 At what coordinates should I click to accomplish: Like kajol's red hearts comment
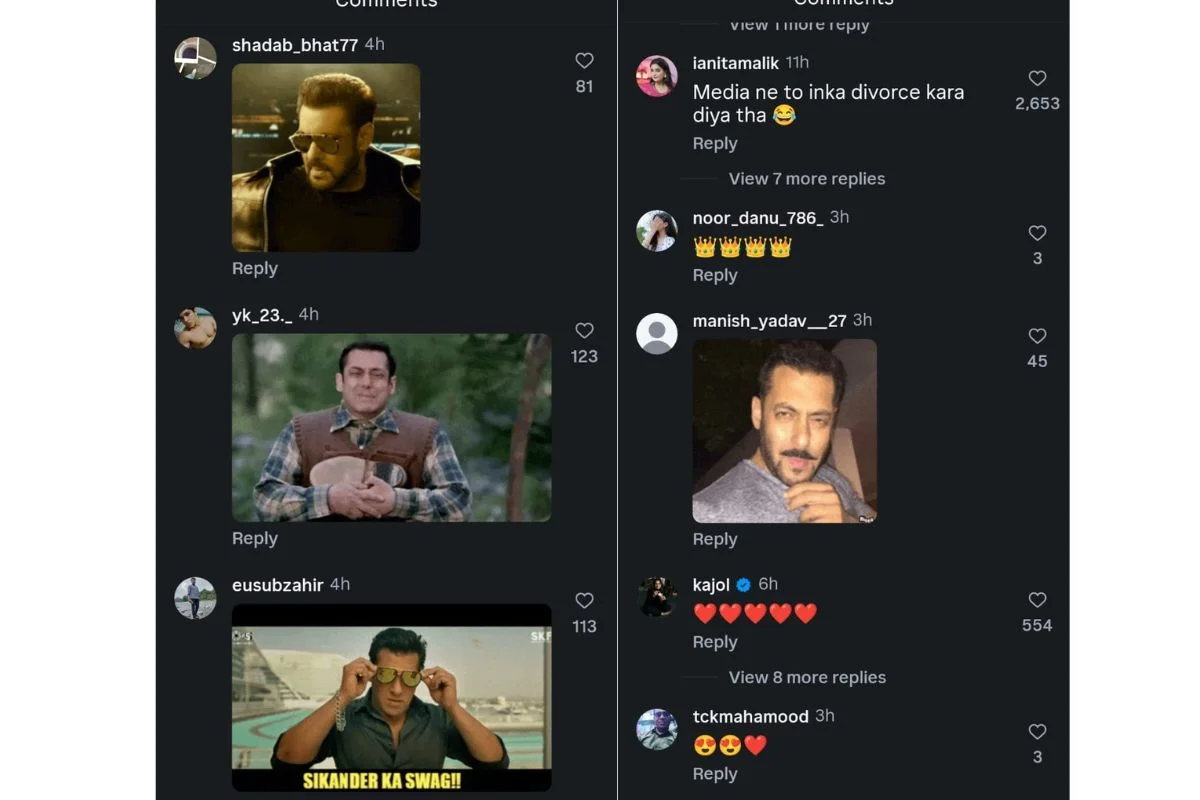(1037, 600)
